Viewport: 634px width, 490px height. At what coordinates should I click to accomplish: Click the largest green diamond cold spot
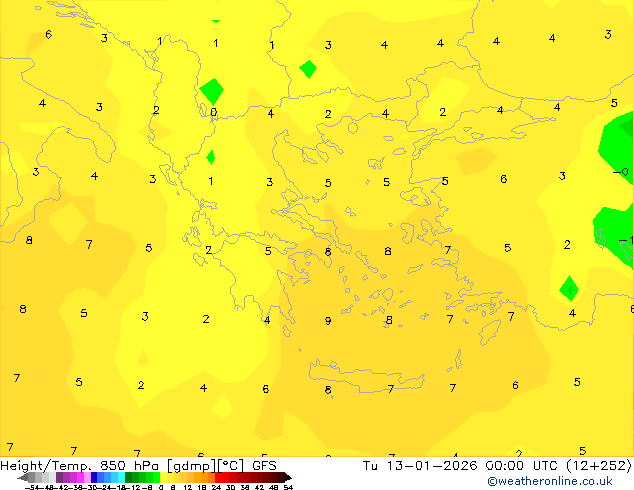click(211, 91)
